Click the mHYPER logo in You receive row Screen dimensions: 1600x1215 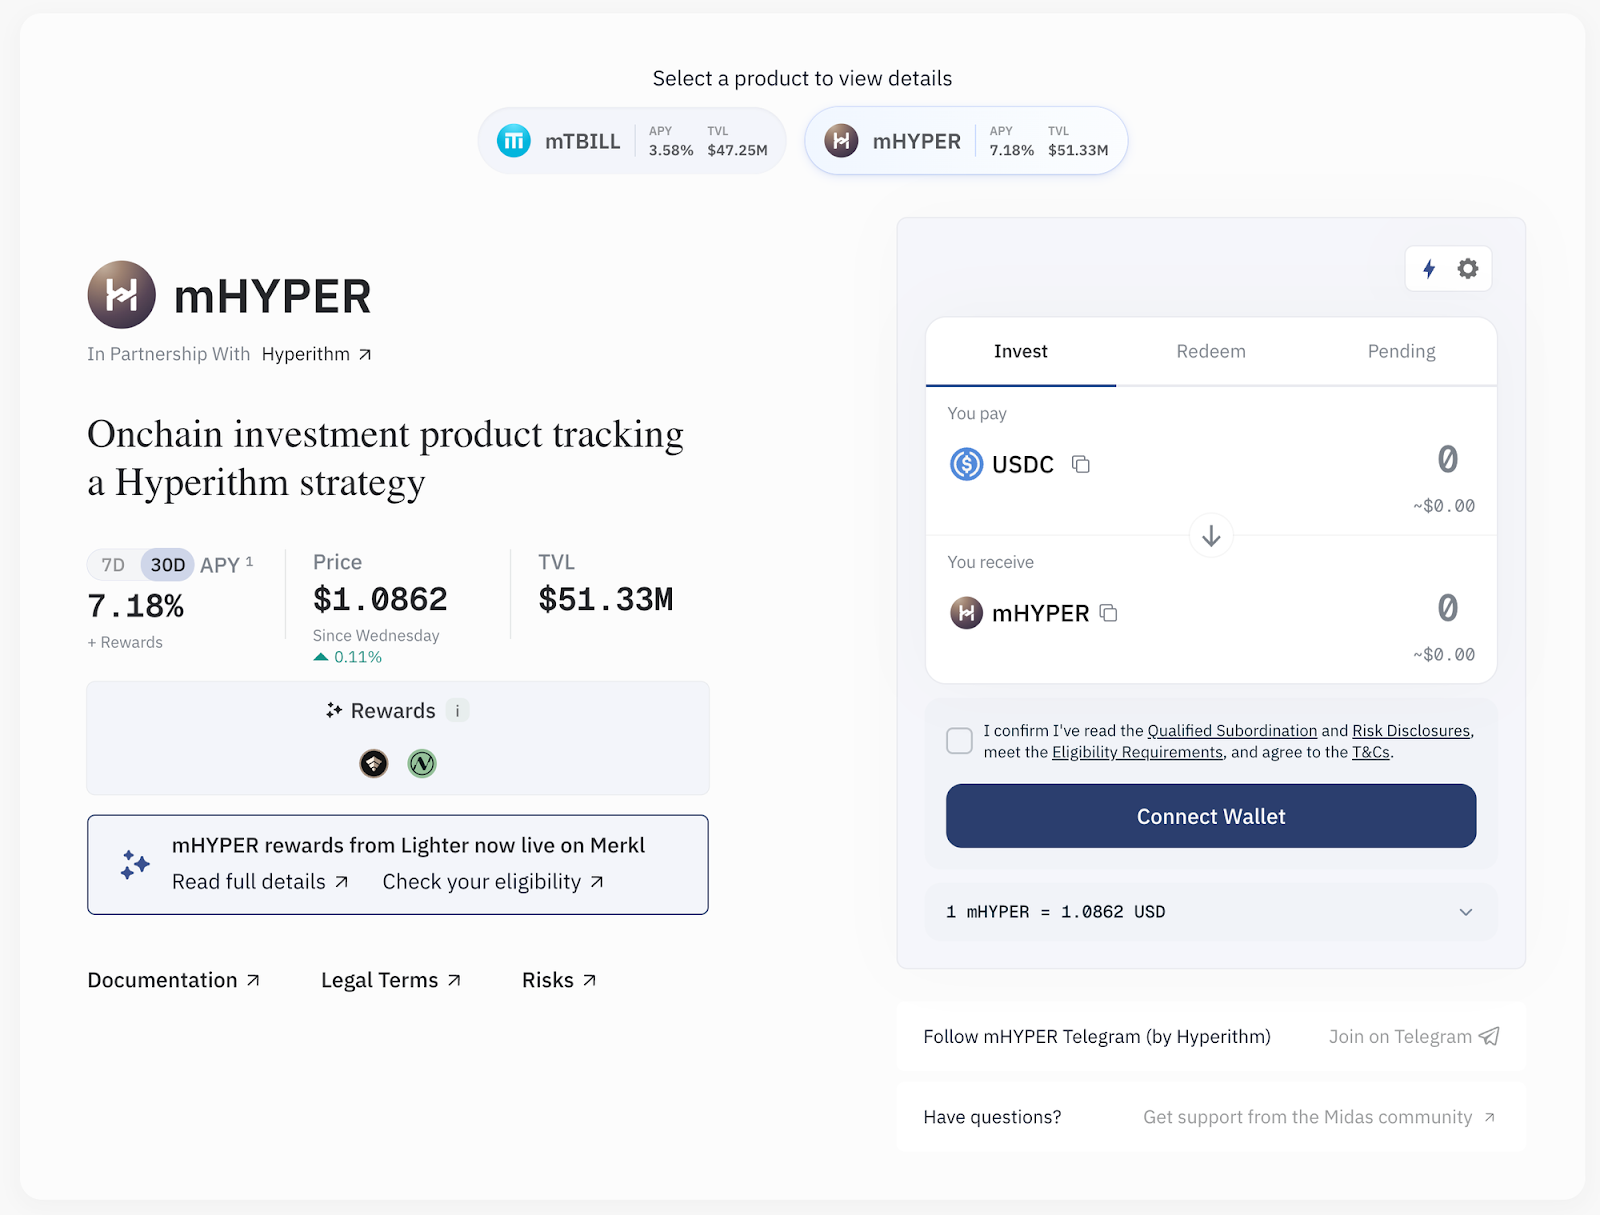(966, 613)
